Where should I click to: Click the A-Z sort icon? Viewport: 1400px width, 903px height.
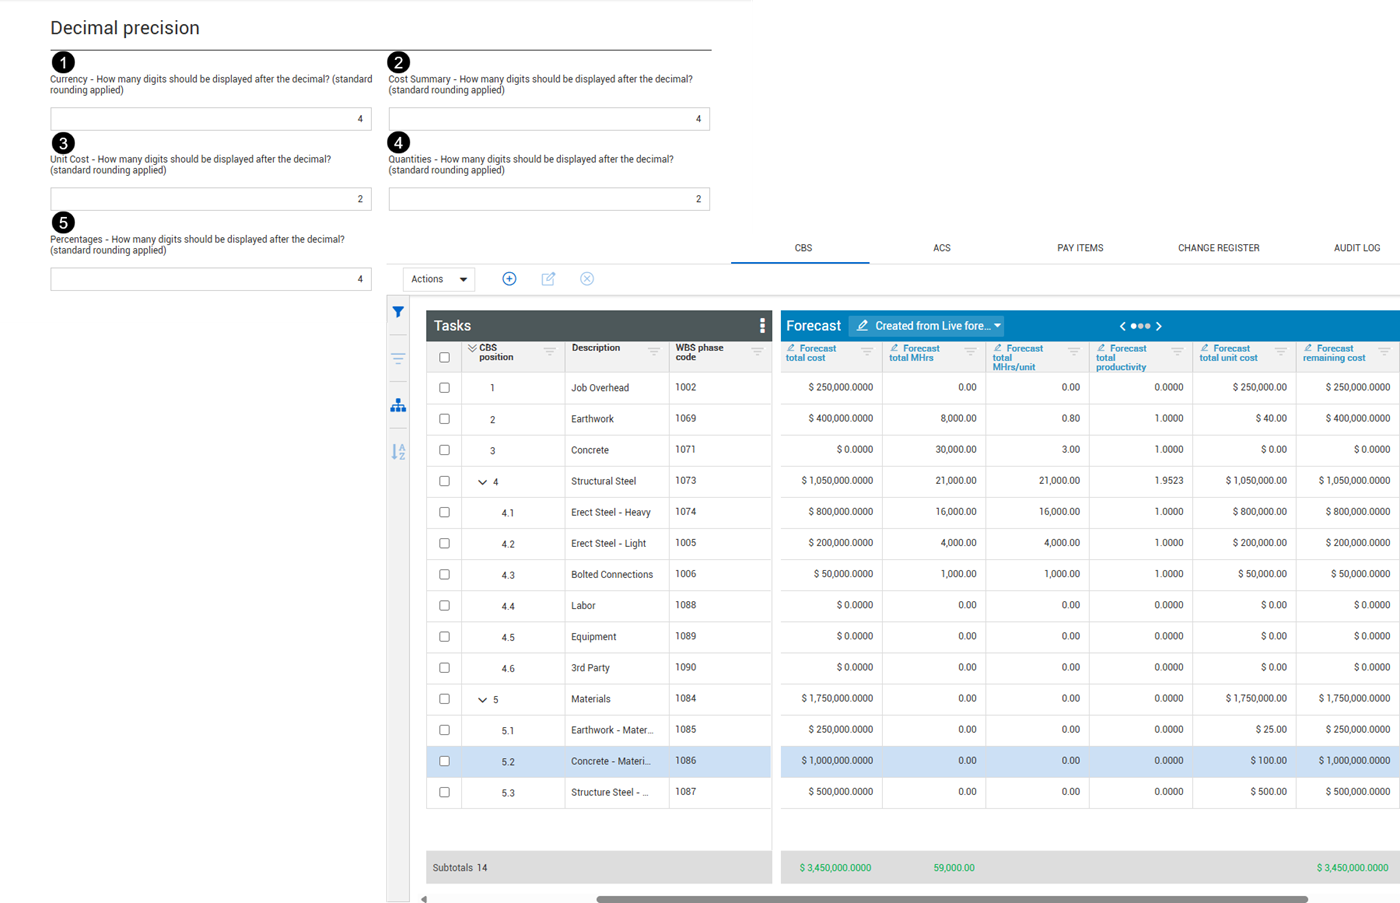(398, 452)
